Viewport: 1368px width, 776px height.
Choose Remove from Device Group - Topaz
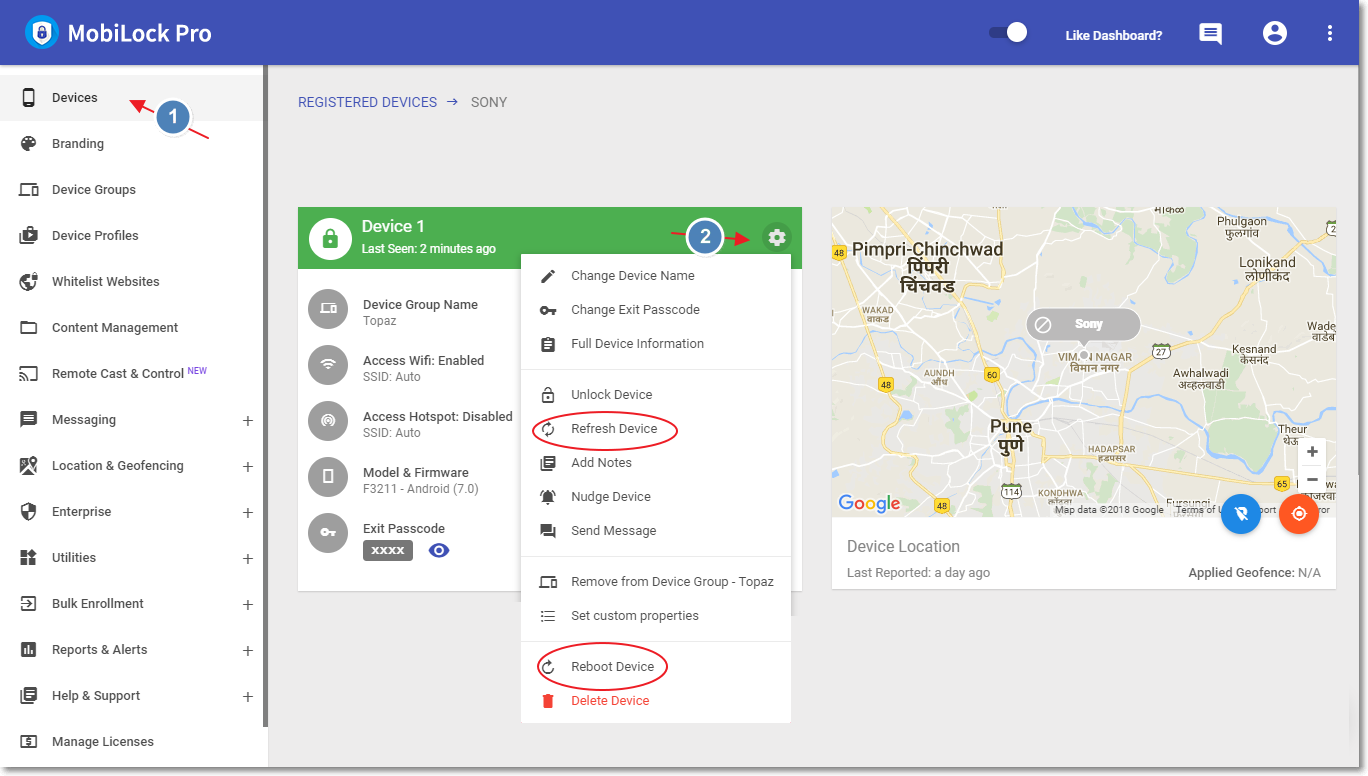[656, 582]
